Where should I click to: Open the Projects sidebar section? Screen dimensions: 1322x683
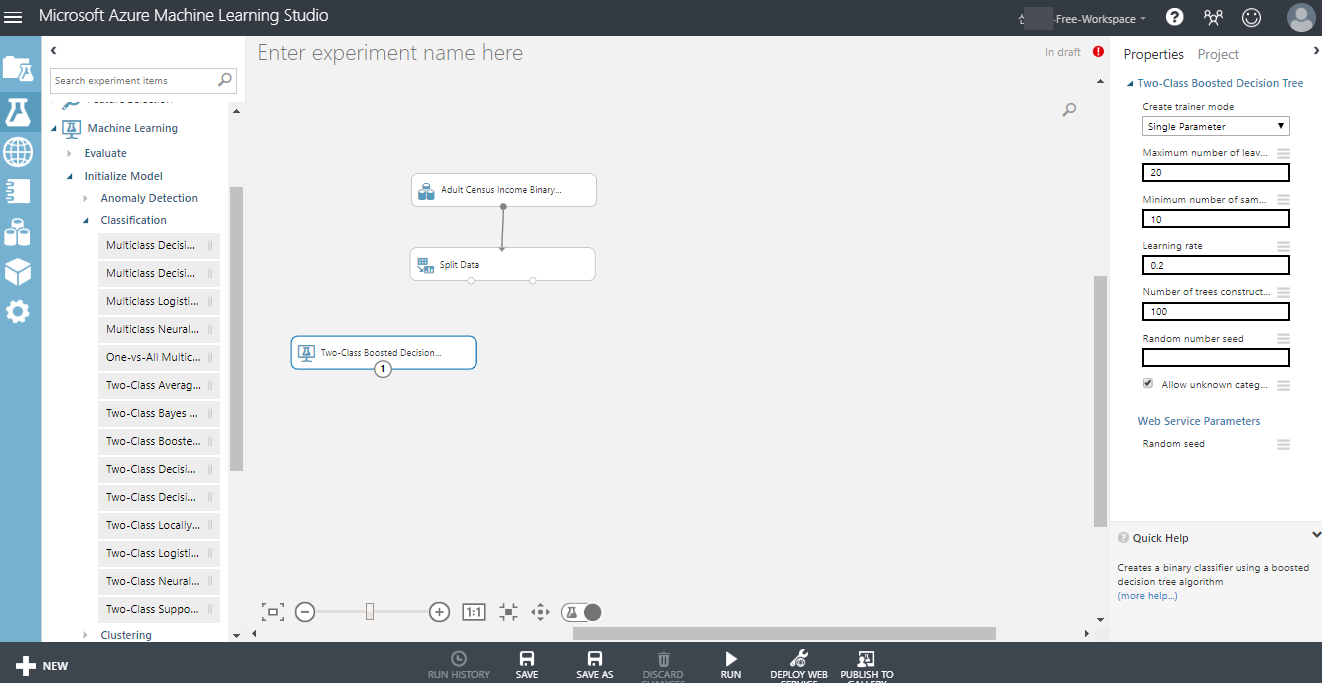tap(18, 68)
